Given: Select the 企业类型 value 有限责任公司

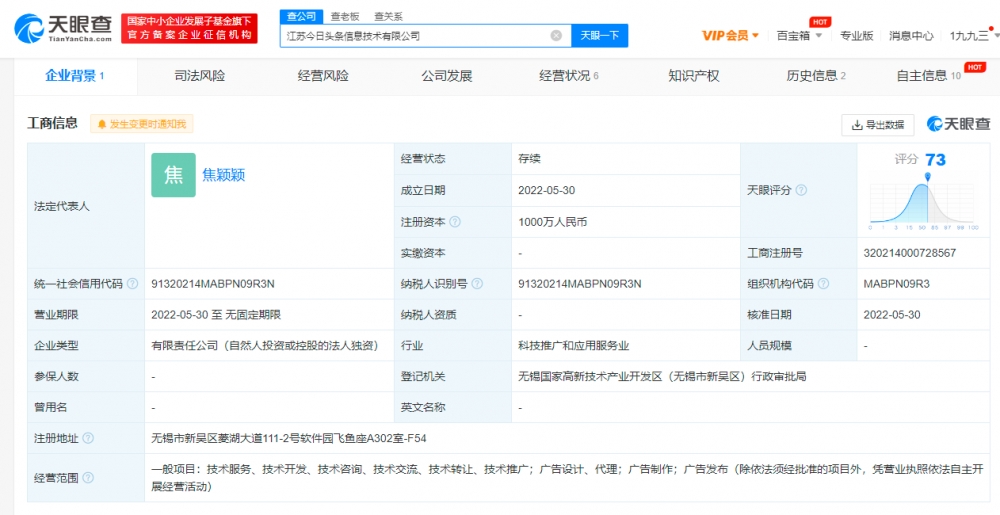Looking at the screenshot, I should click(x=265, y=345).
